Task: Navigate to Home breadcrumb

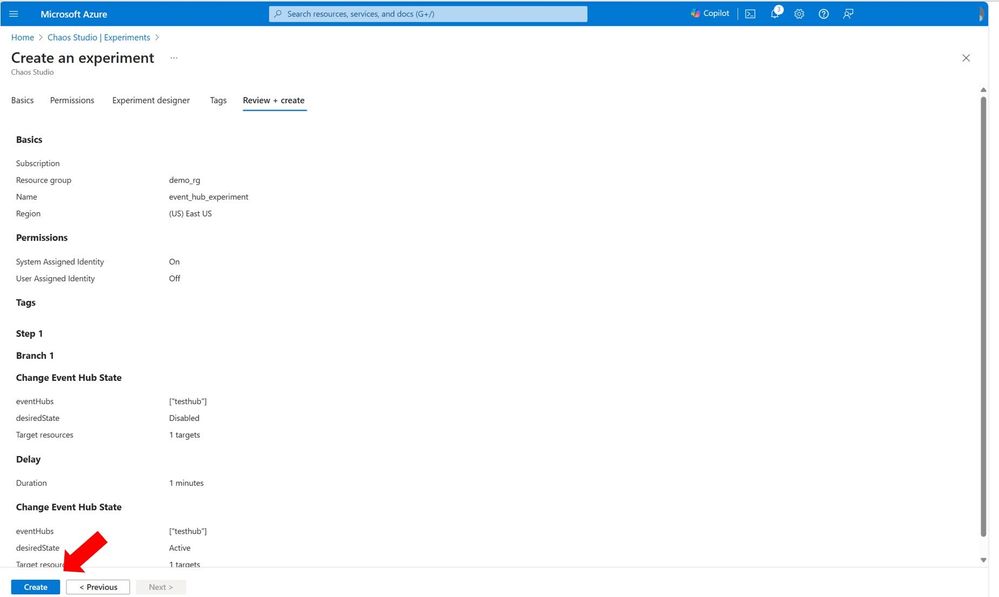Action: coord(22,38)
